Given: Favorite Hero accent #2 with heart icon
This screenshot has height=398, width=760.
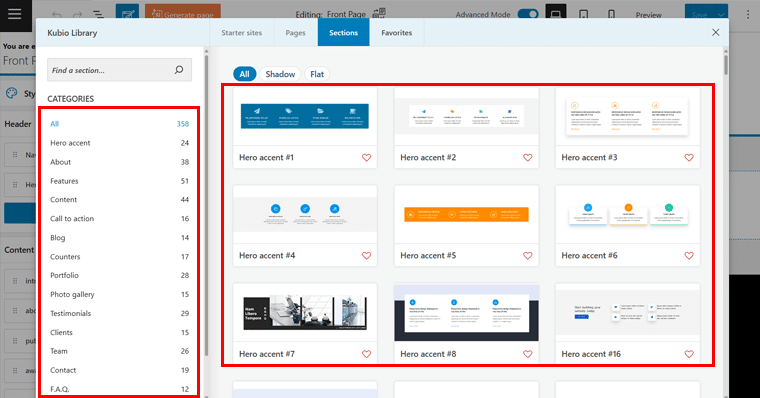Looking at the screenshot, I should [x=528, y=158].
